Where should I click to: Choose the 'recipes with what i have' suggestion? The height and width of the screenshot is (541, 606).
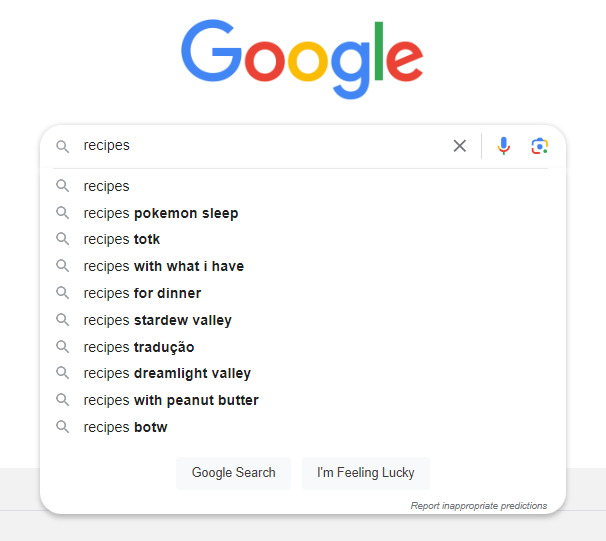click(164, 266)
